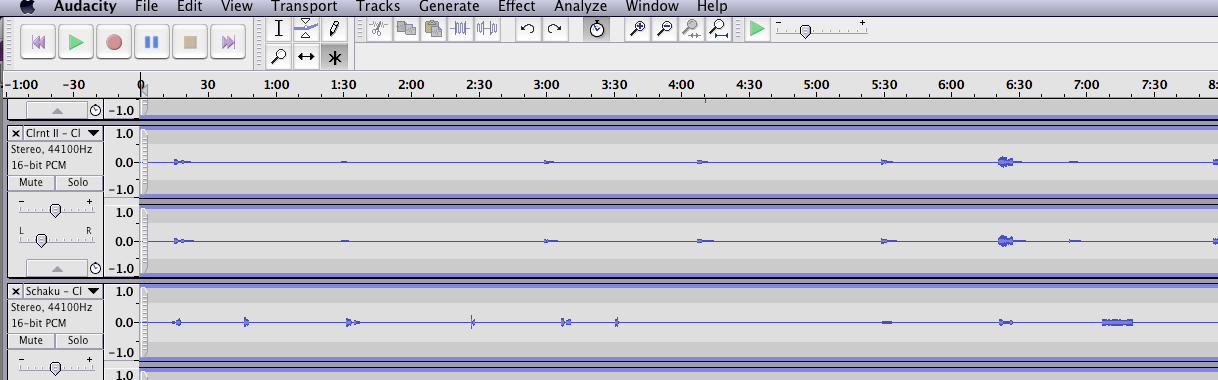Close the Schaku track
The image size is (1218, 380).
16,291
